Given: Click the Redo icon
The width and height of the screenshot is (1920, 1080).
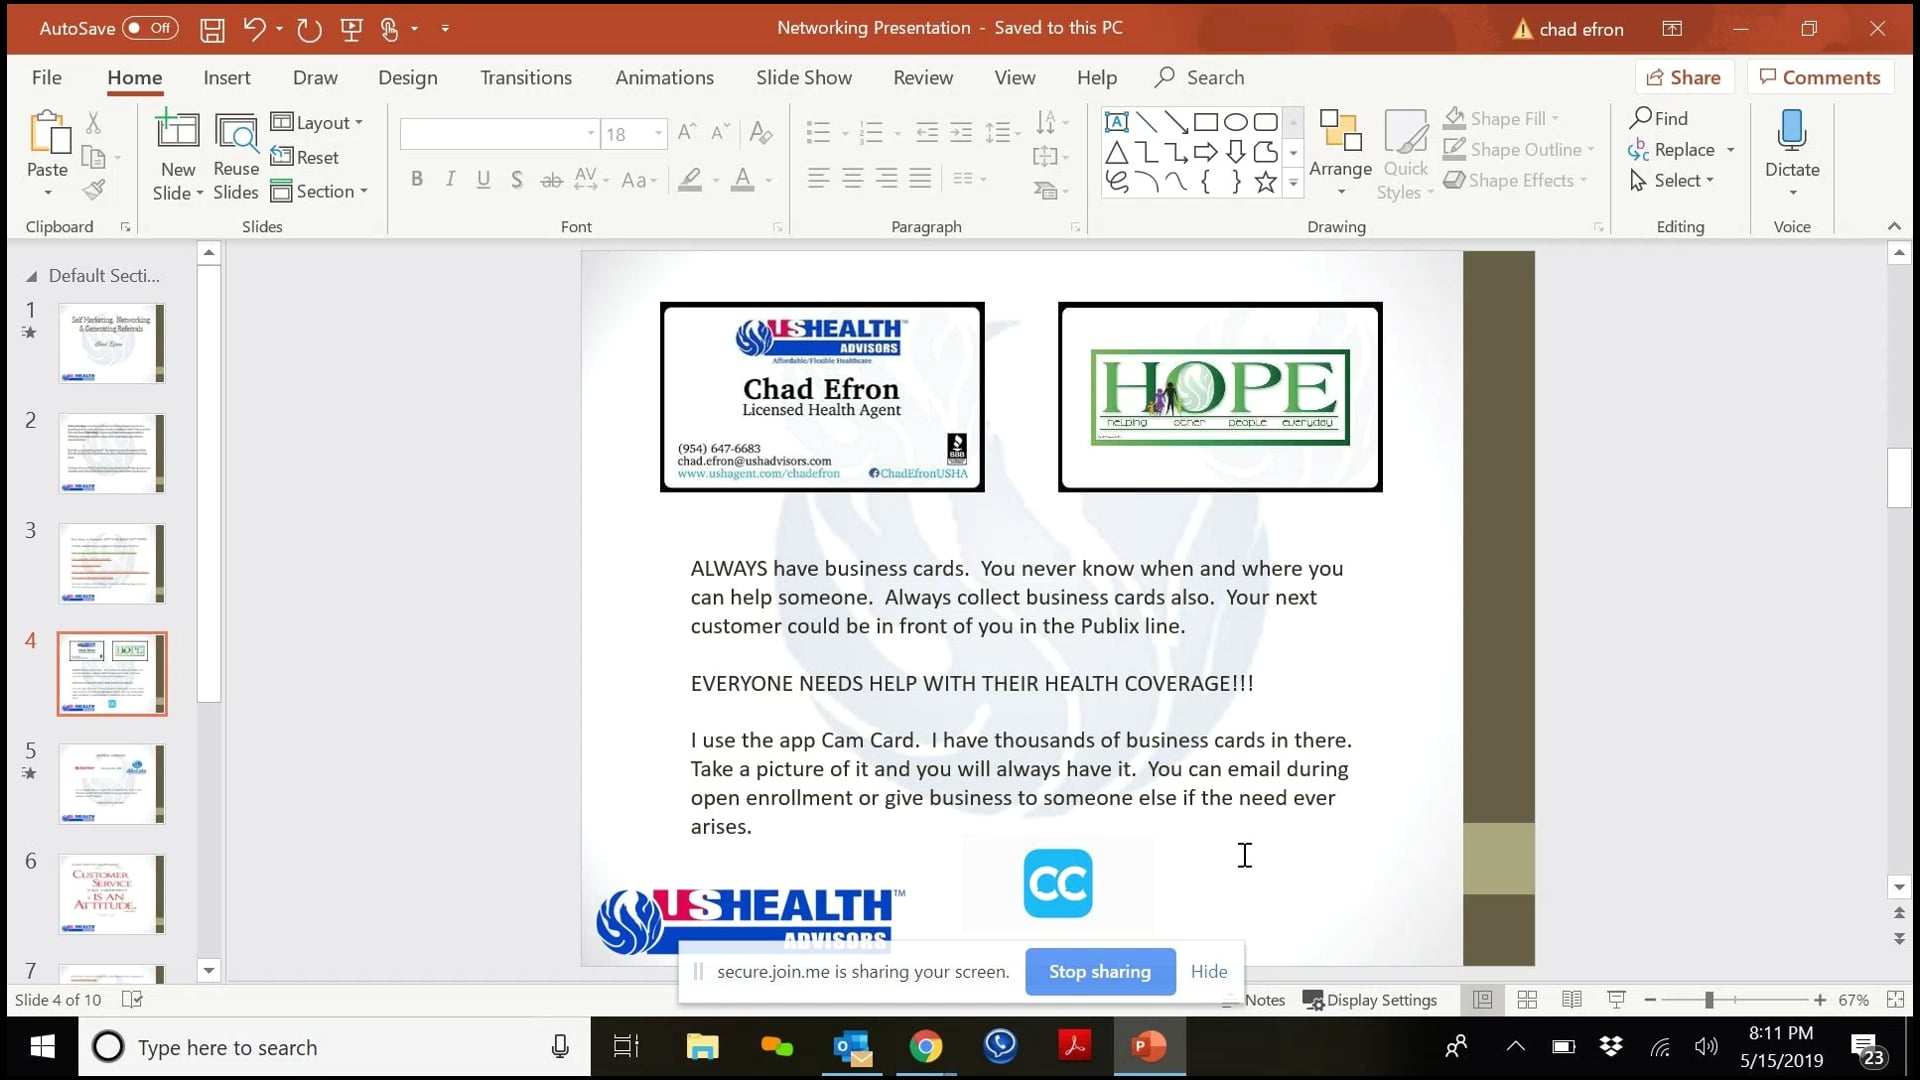Looking at the screenshot, I should 309,29.
